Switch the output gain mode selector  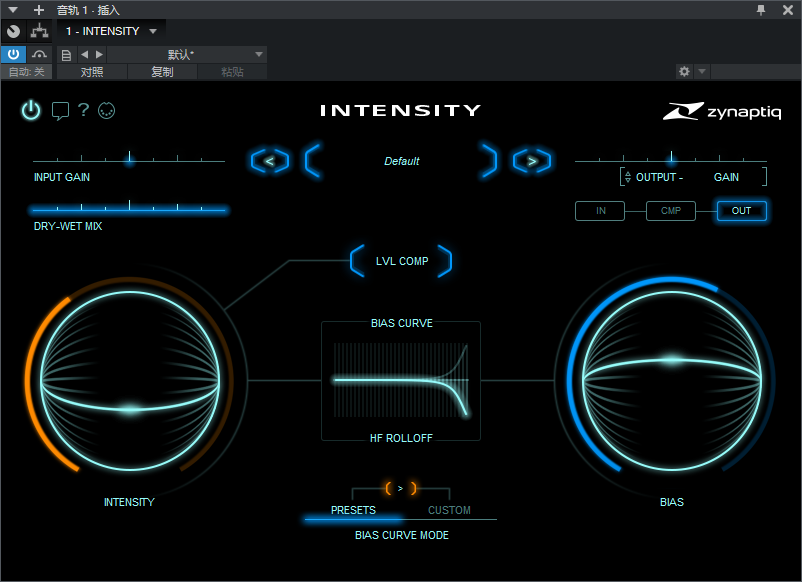pos(628,177)
